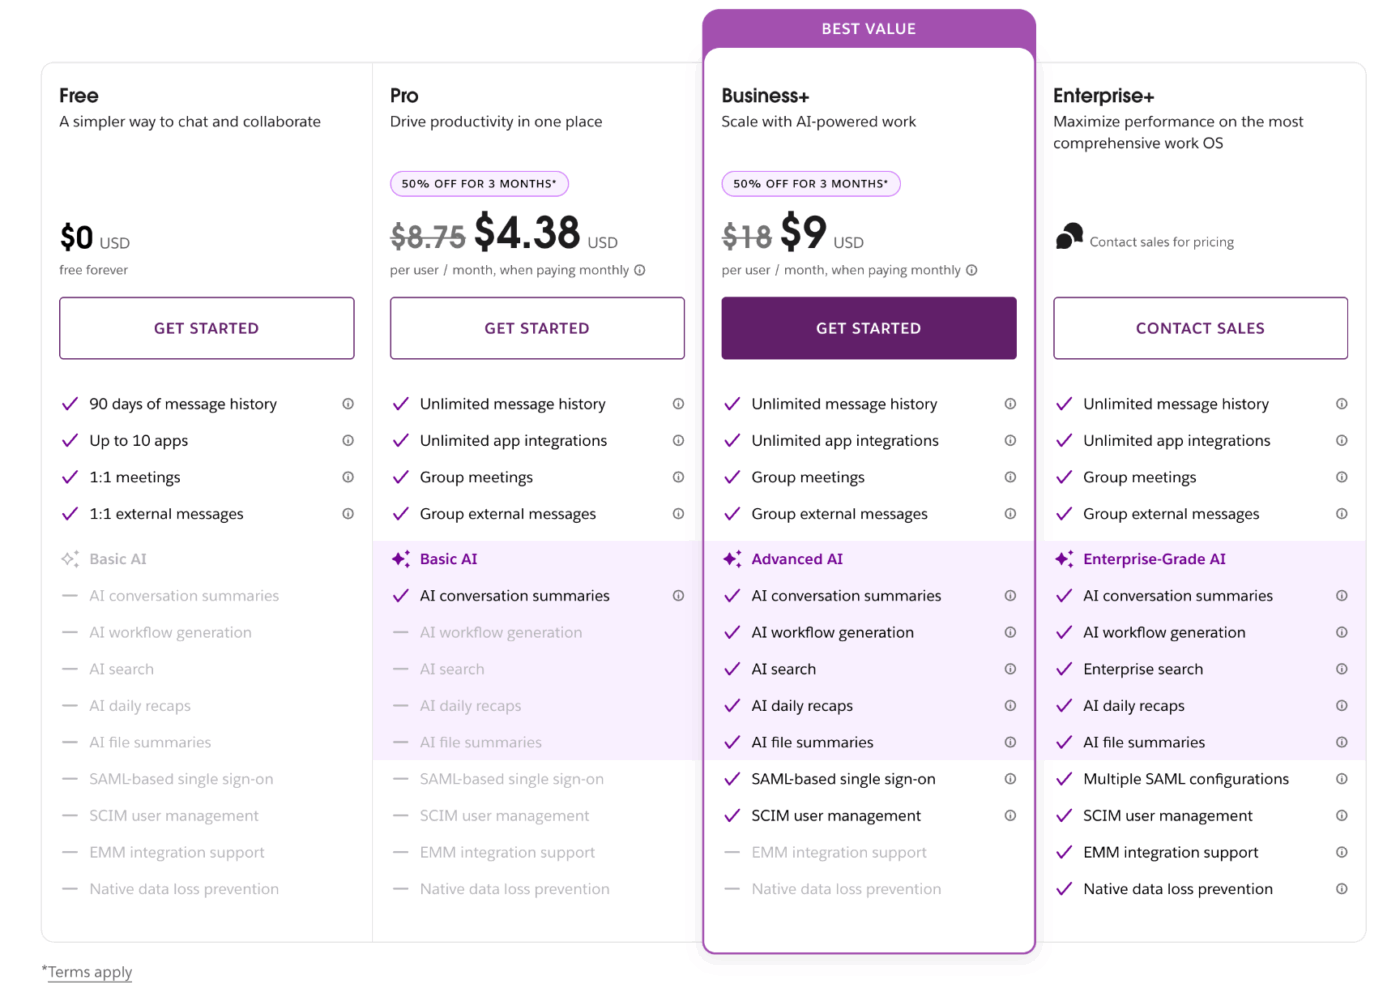Click Get Started under the Free plan

206,328
